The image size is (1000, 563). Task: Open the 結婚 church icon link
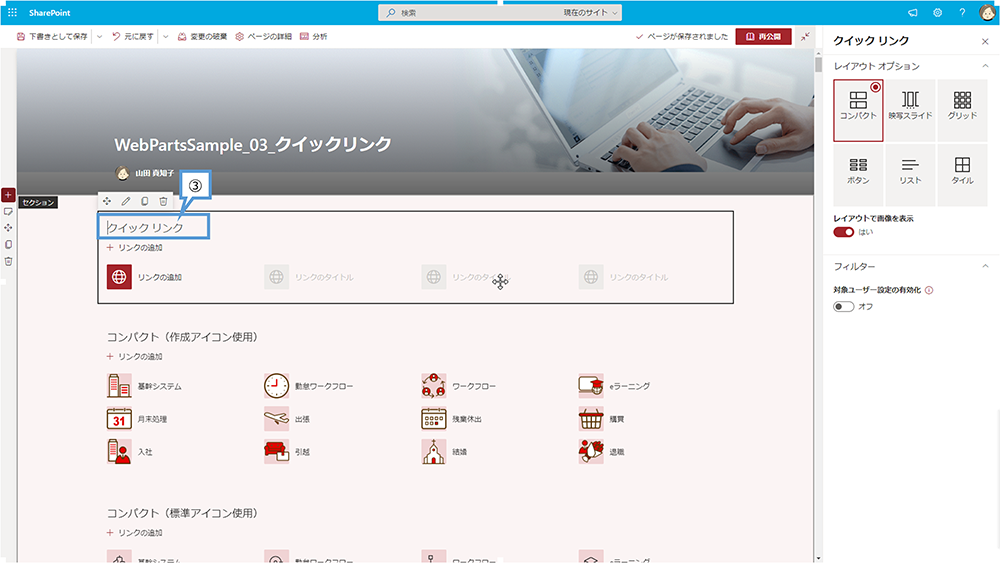point(434,451)
